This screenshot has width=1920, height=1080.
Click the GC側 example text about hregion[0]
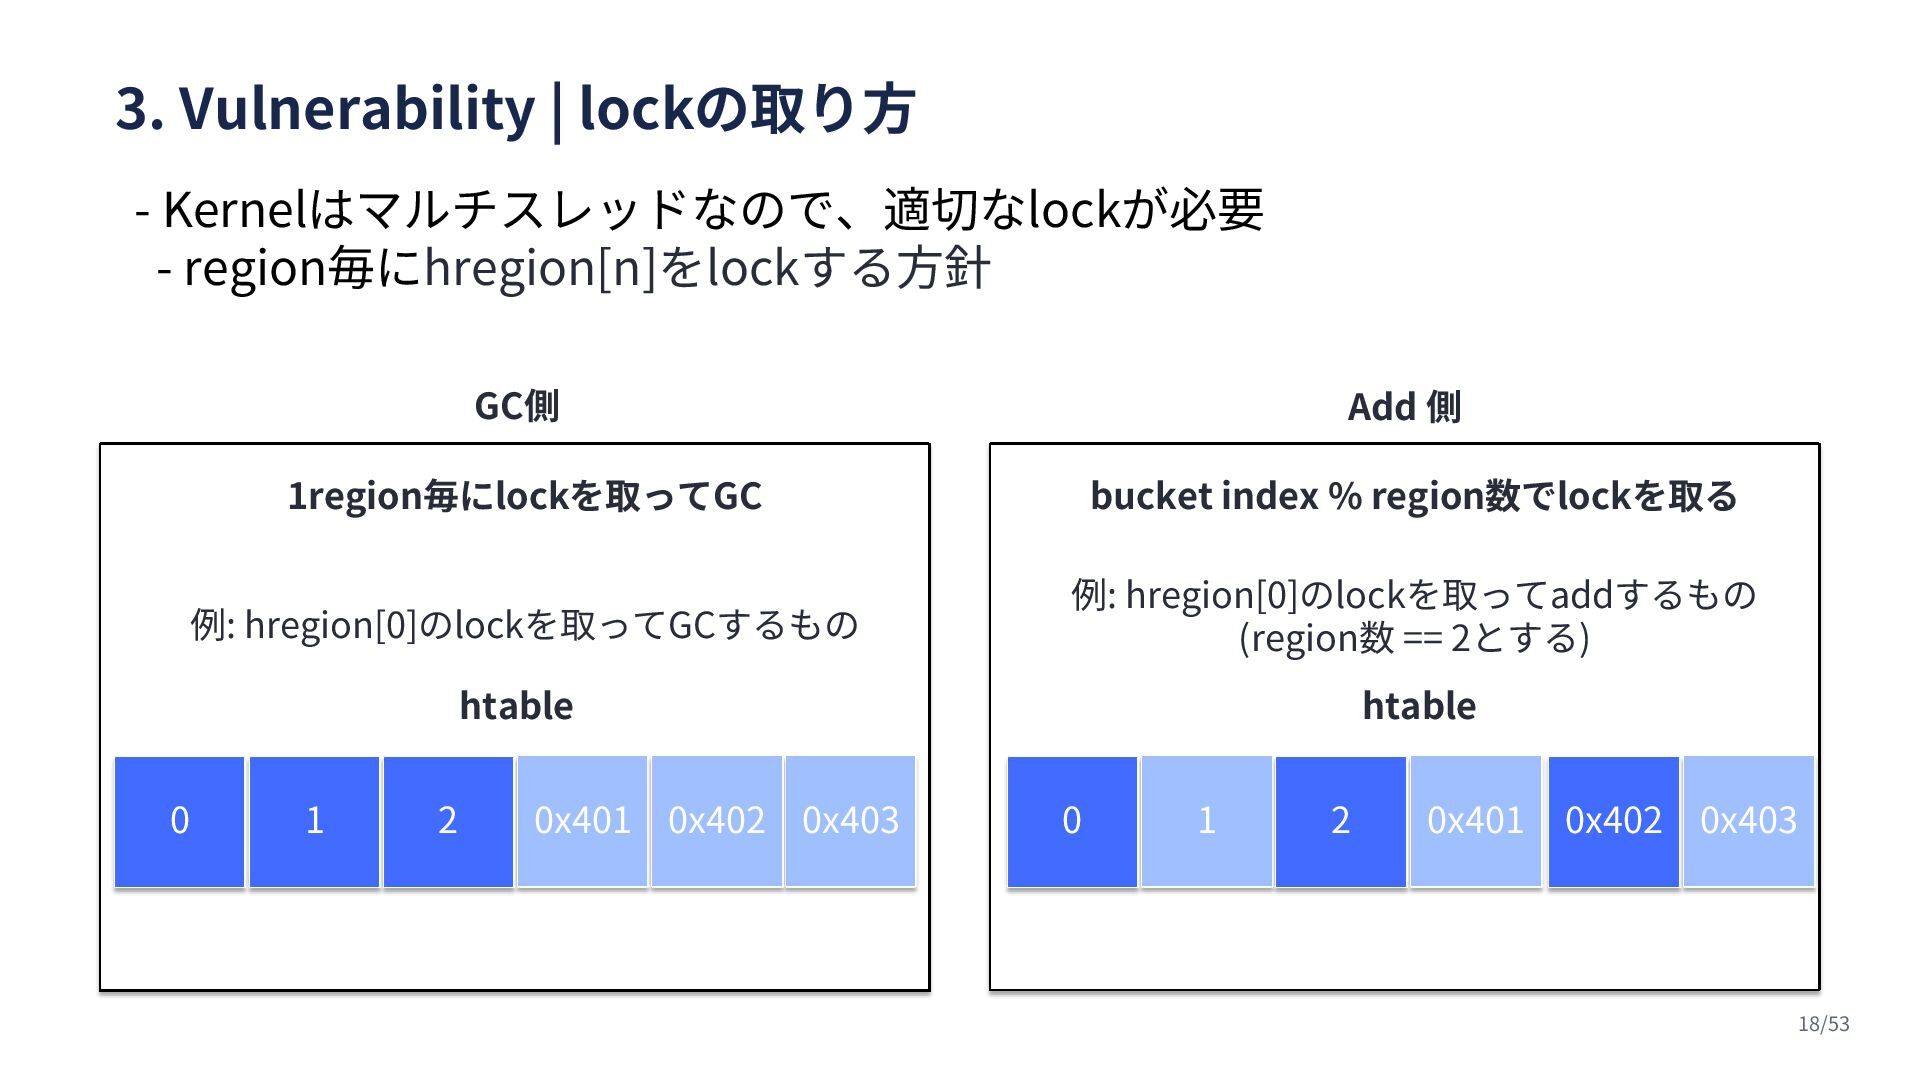click(524, 625)
